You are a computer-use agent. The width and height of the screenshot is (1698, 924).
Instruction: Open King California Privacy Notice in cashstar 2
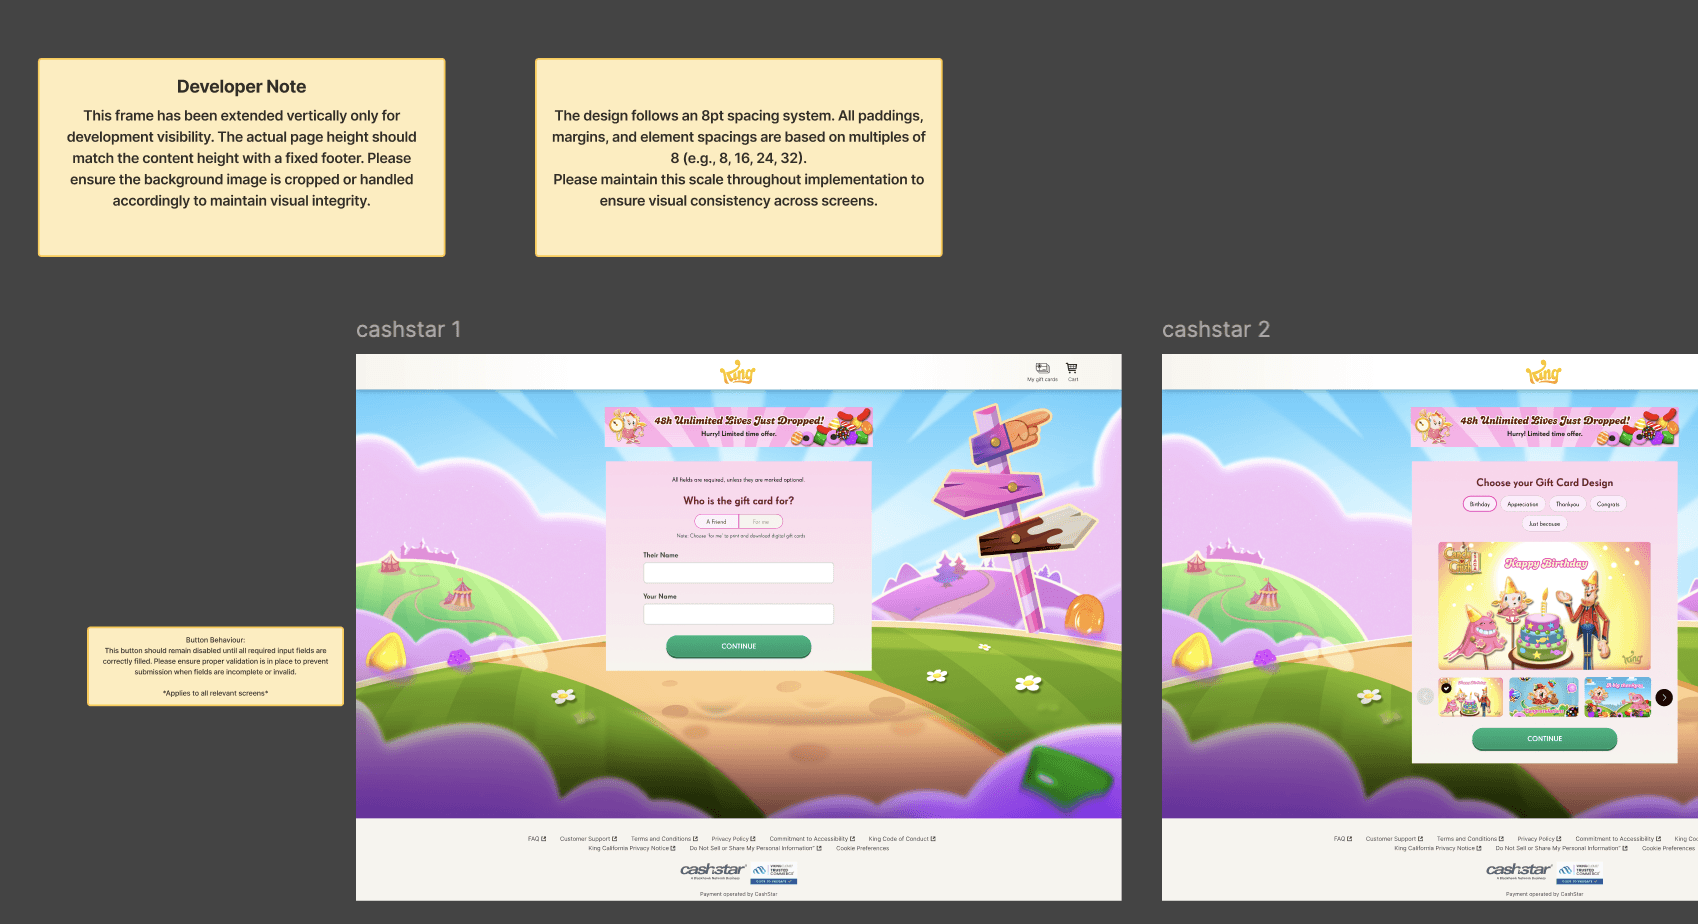point(1438,848)
